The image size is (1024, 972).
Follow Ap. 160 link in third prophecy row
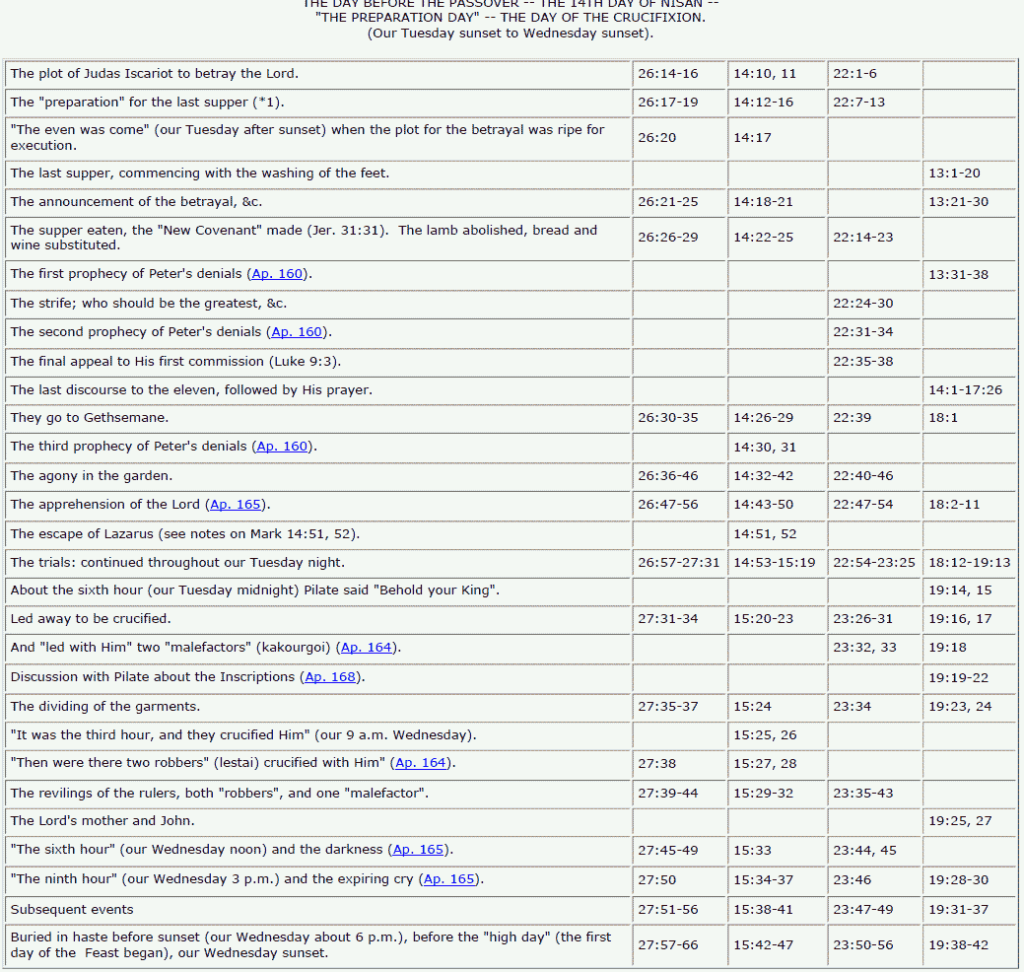tap(283, 447)
